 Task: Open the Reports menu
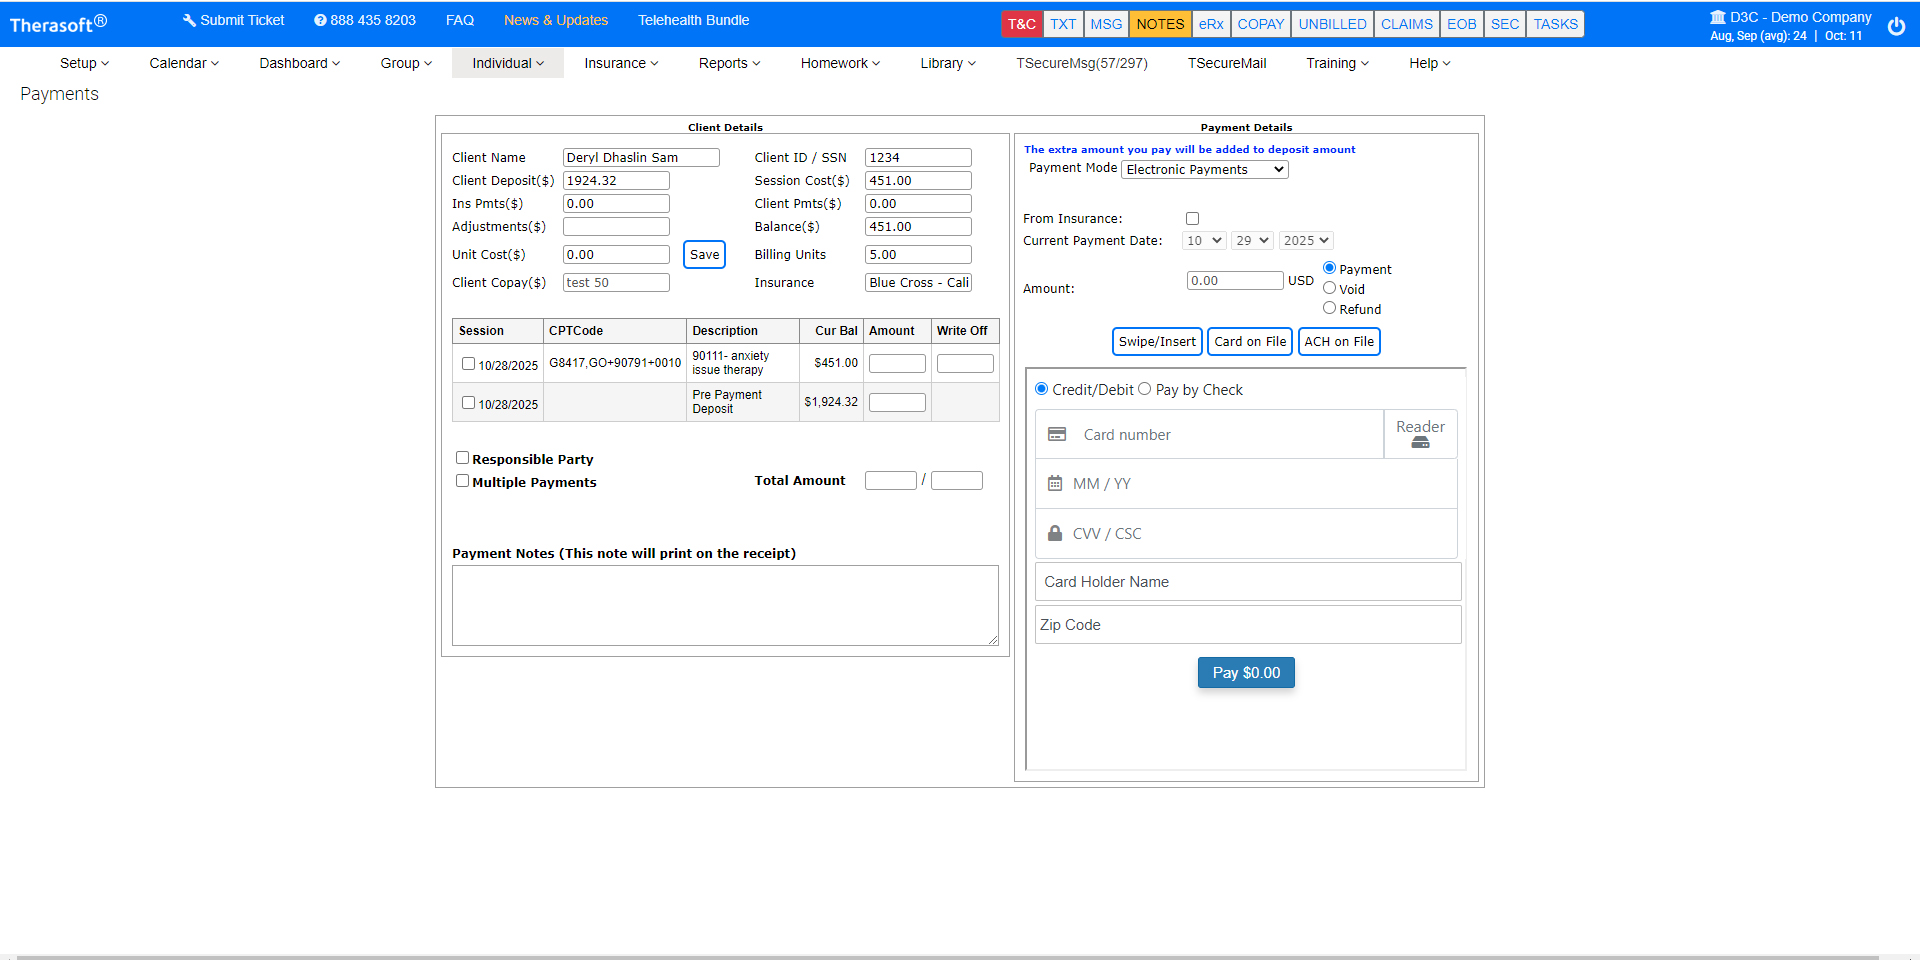click(x=729, y=63)
